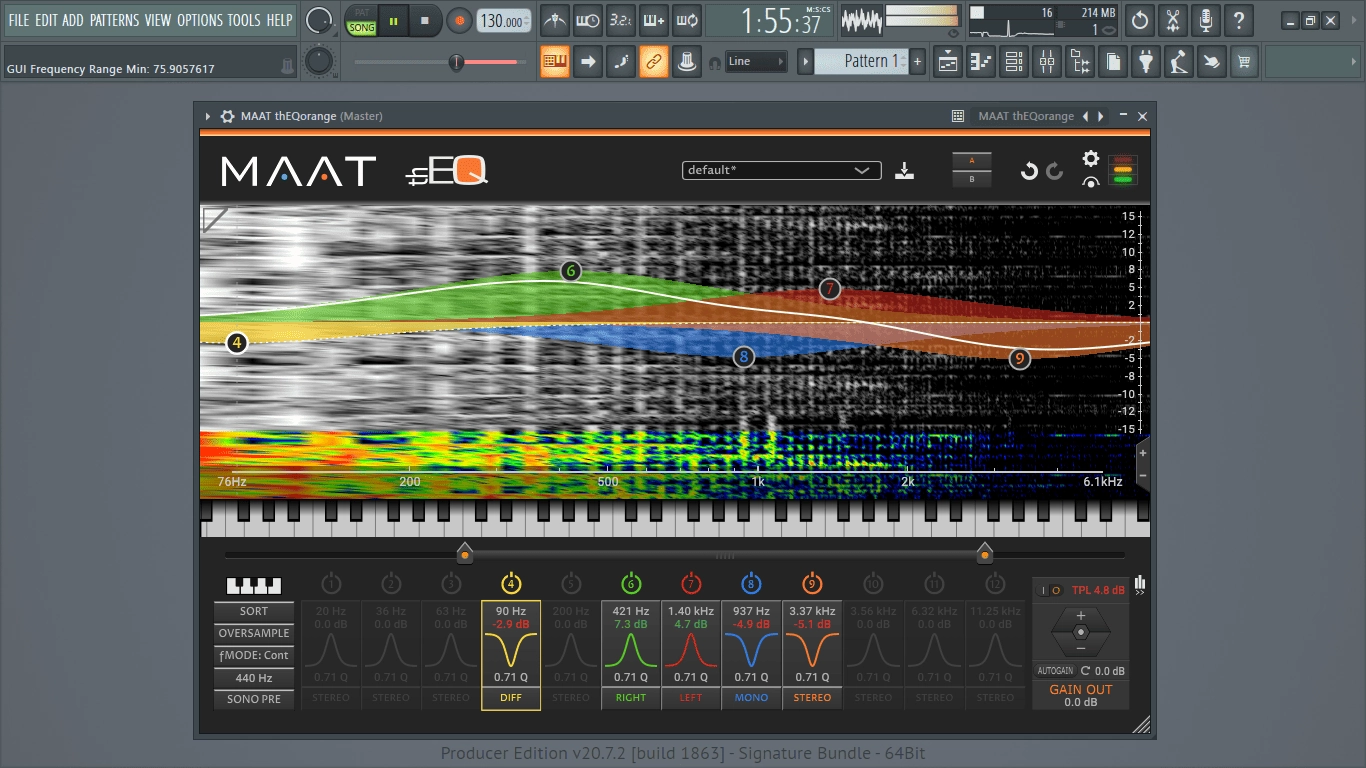Toggle band 6 power button

pos(631,584)
